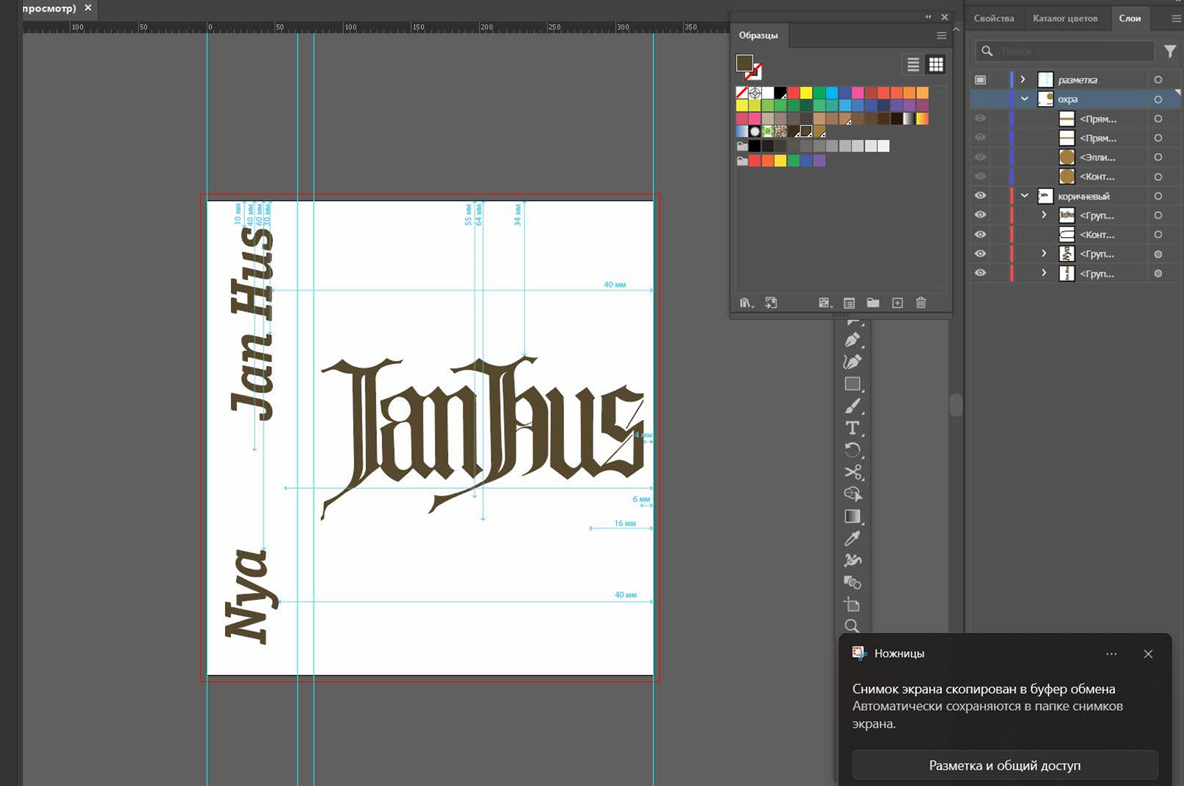Select the blackletter JanHus logo on canvas
Screen dimensions: 1184x786
click(x=483, y=438)
